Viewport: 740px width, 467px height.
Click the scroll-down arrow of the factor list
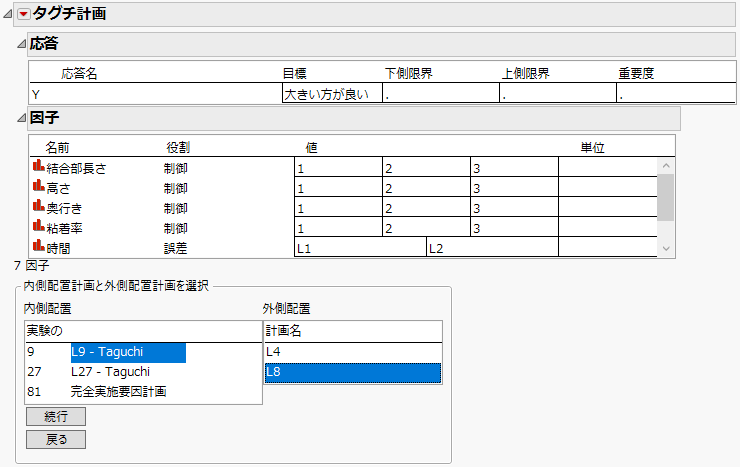coord(666,249)
